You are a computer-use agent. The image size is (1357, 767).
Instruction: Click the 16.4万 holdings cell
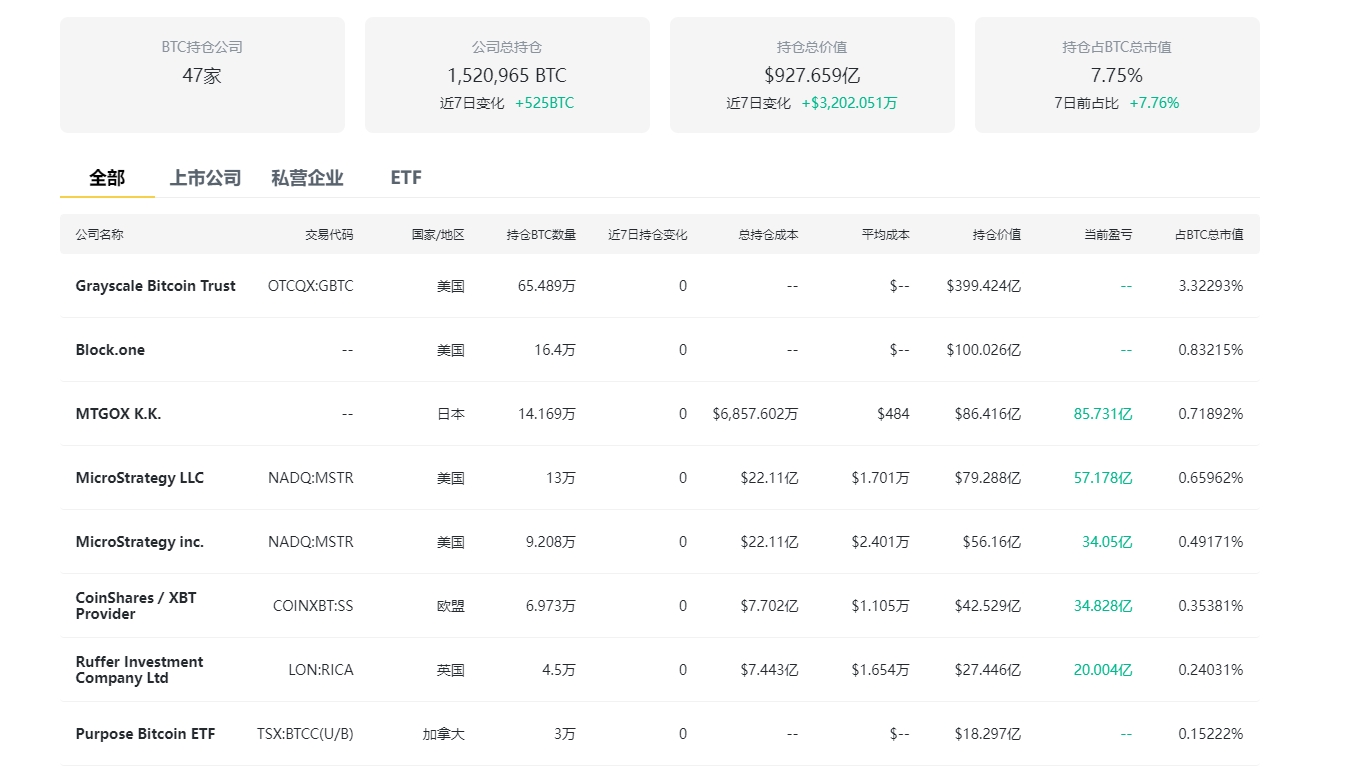click(555, 350)
